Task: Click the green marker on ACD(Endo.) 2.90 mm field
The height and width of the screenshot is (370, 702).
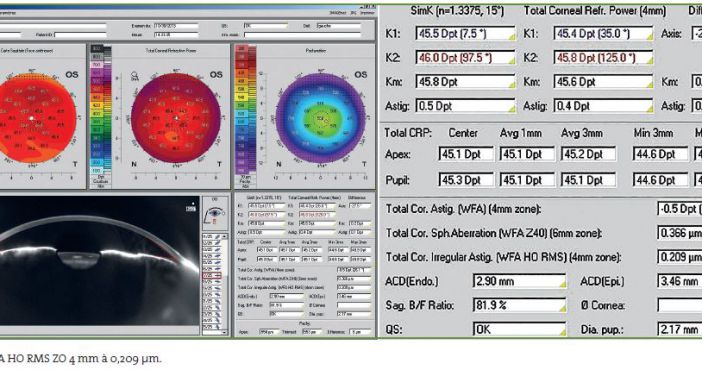Action: [x=562, y=284]
